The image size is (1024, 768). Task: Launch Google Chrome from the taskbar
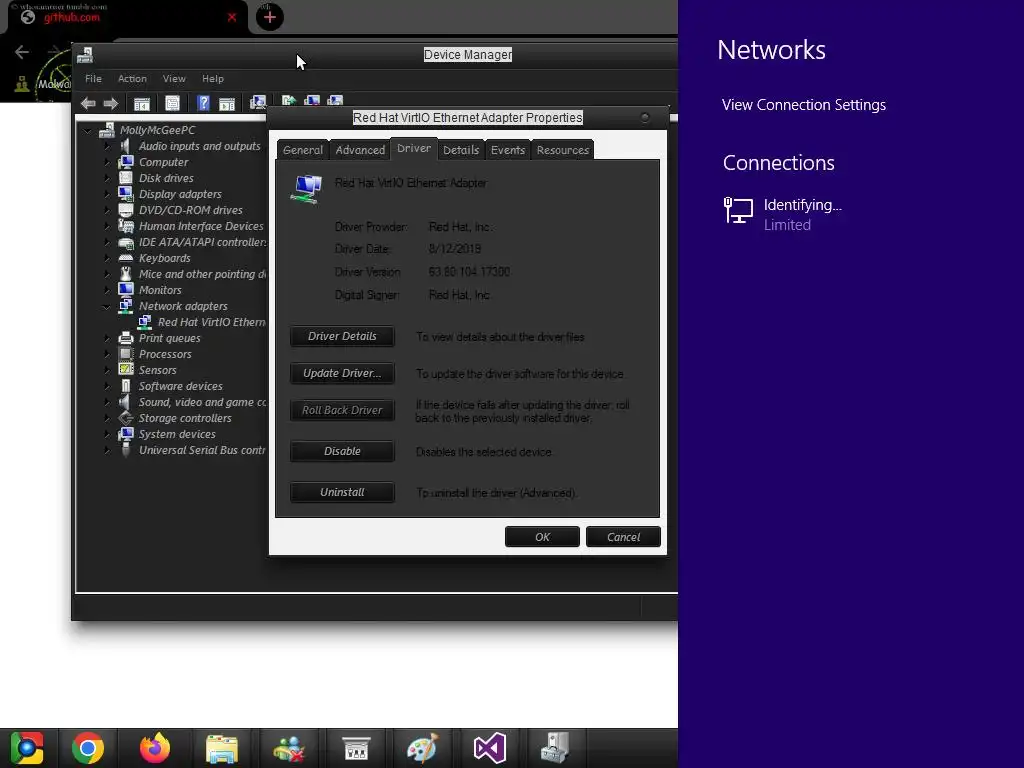pos(88,748)
